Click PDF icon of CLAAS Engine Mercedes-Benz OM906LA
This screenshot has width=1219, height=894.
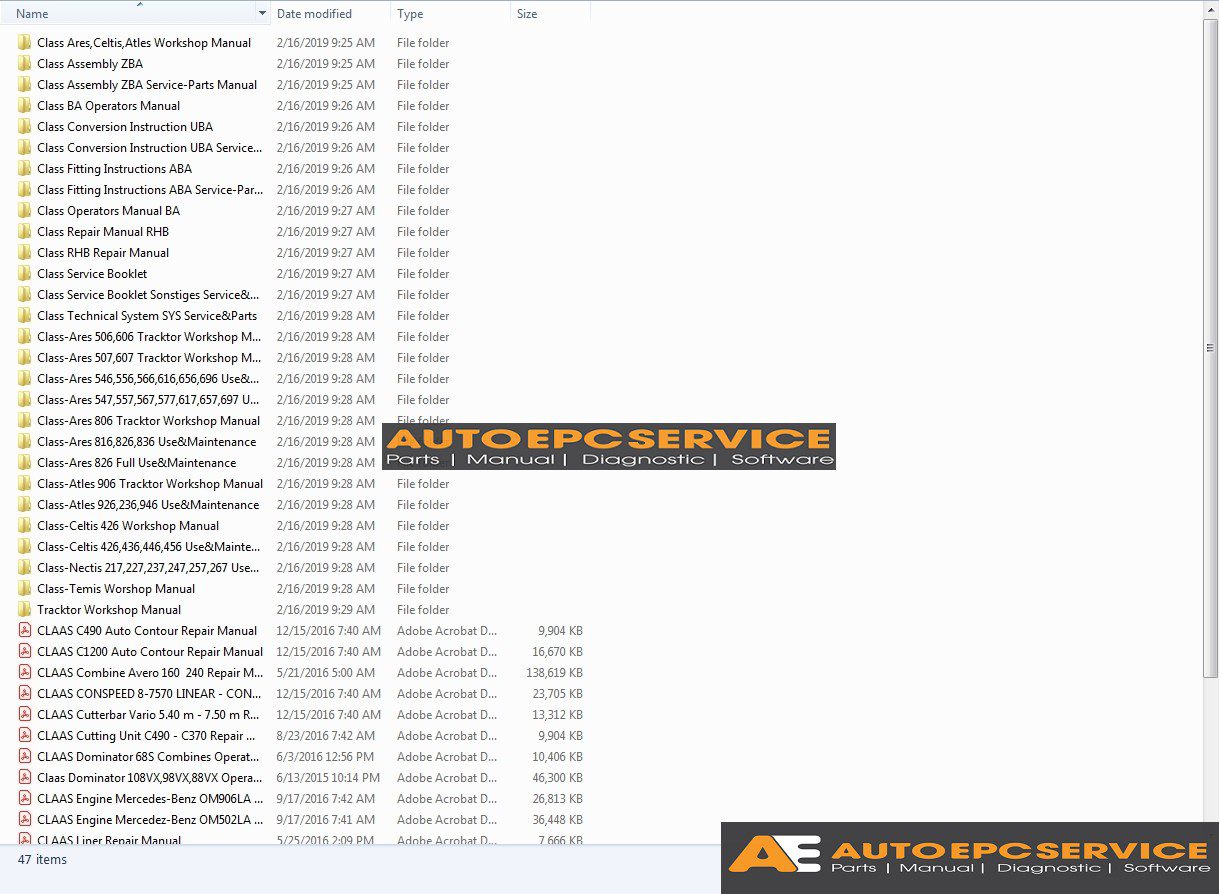24,799
